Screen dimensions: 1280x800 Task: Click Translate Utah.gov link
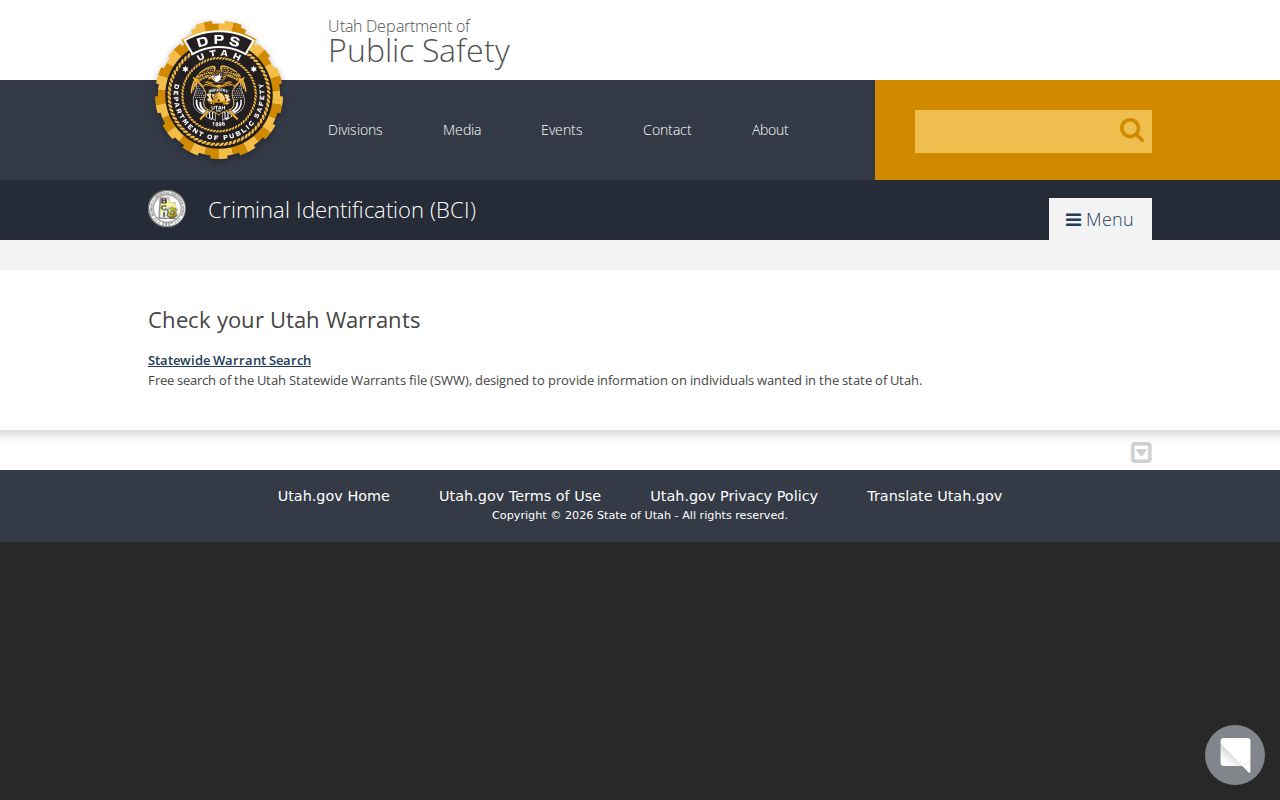[934, 496]
